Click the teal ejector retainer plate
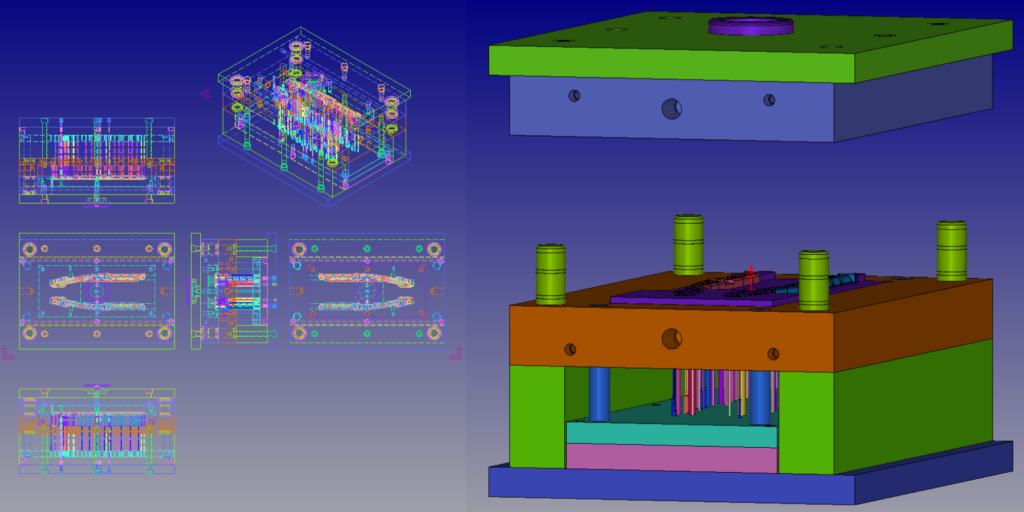 point(670,434)
